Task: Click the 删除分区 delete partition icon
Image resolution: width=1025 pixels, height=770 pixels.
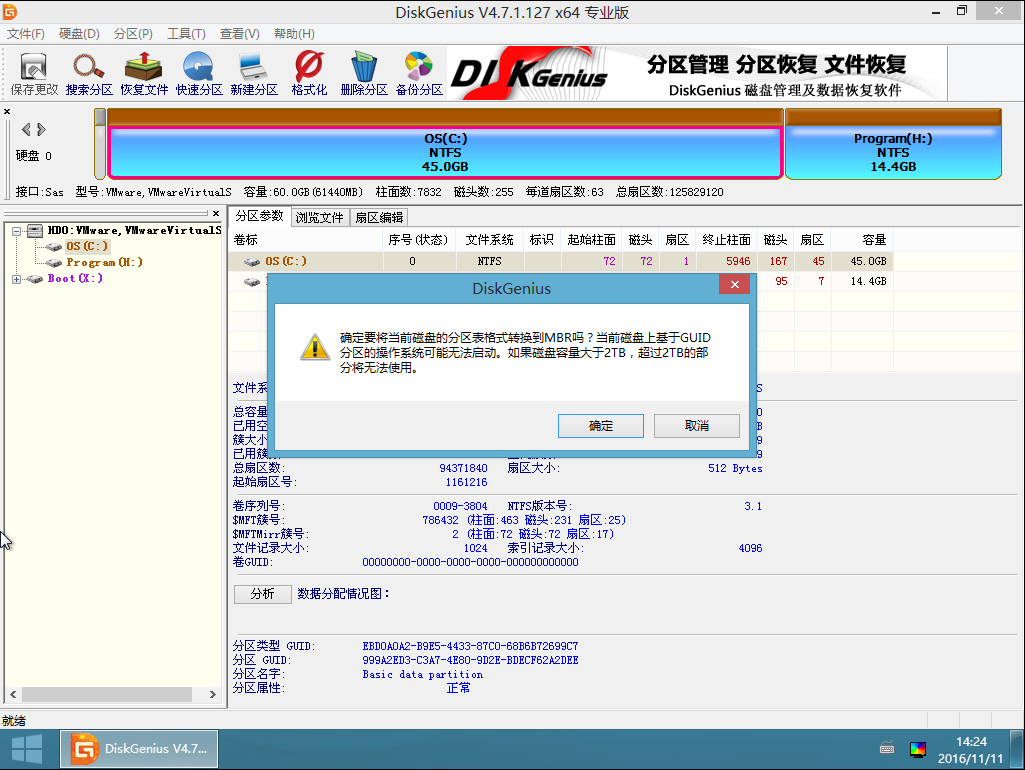Action: coord(364,74)
